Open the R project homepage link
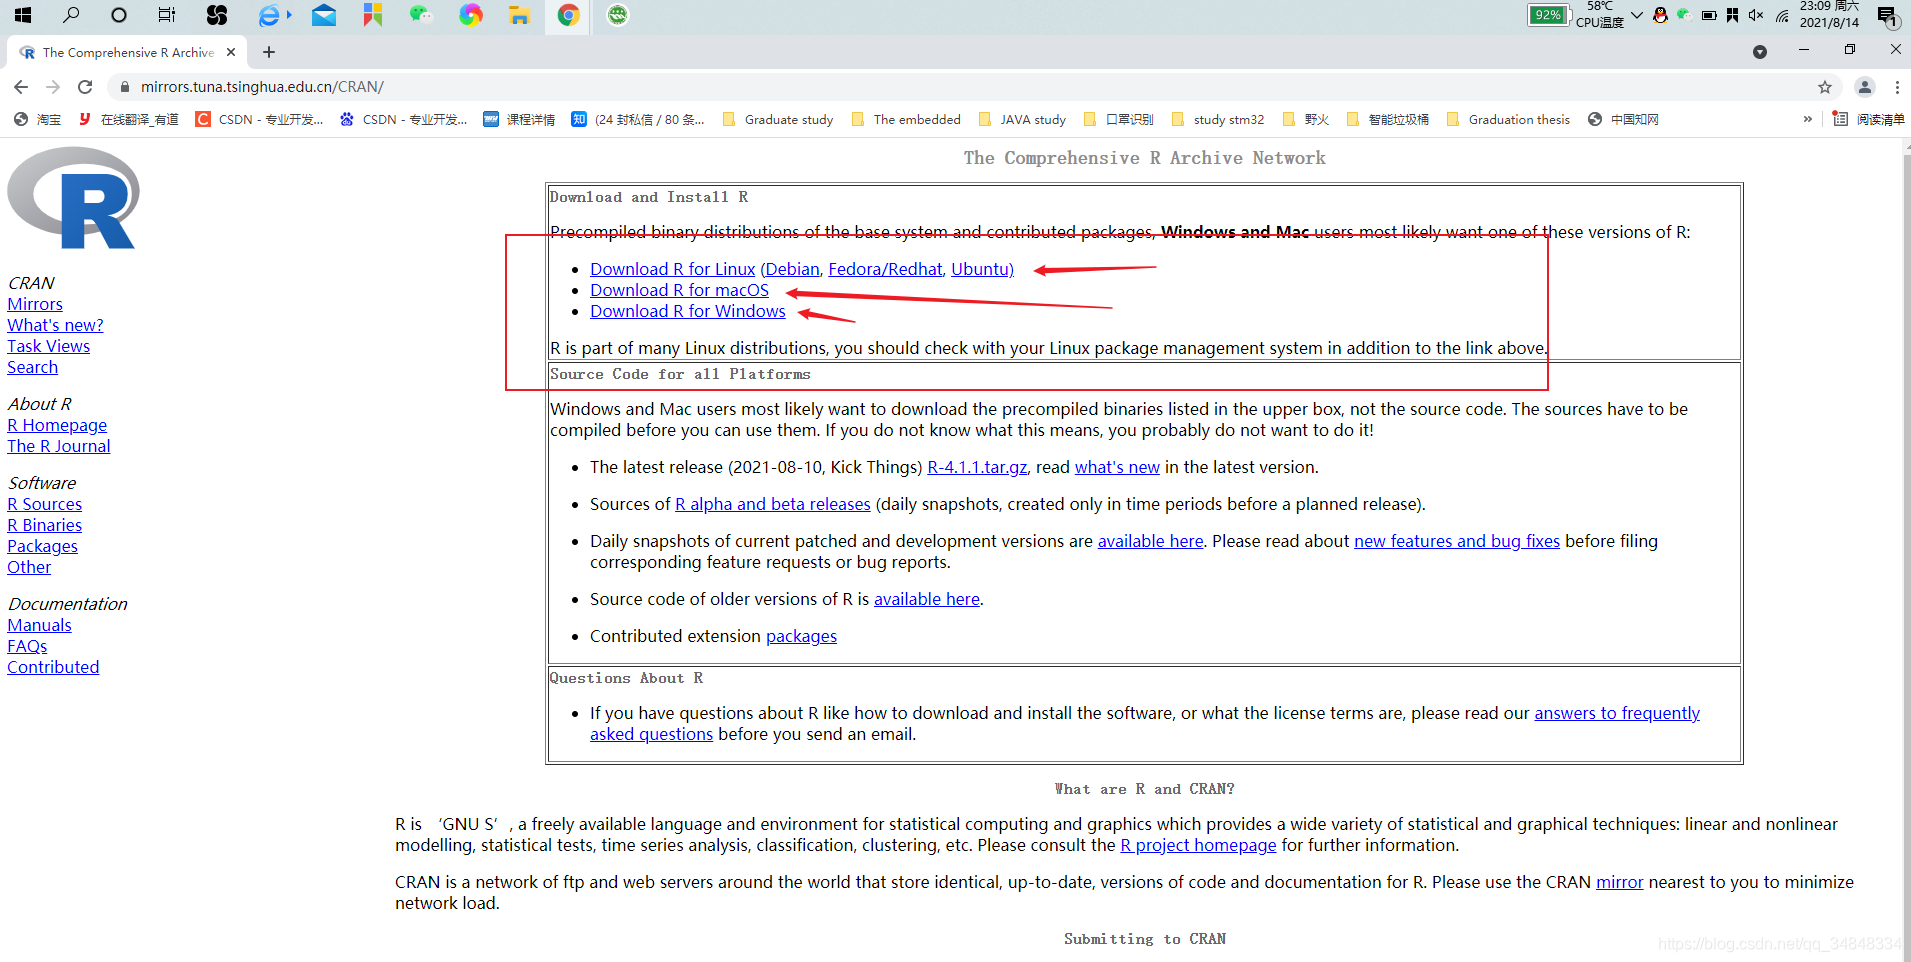The width and height of the screenshot is (1911, 962). (1198, 845)
